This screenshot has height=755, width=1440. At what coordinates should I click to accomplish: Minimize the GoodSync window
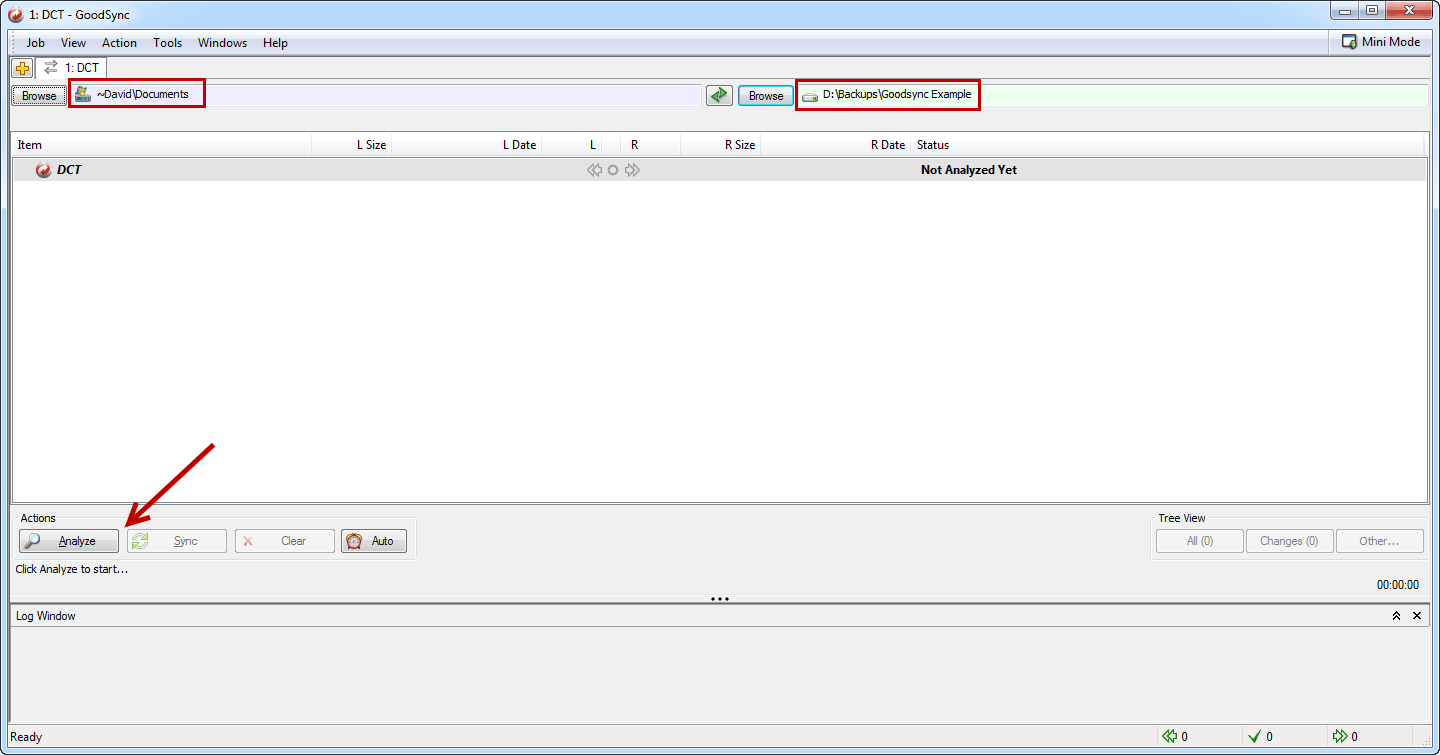tap(1344, 11)
